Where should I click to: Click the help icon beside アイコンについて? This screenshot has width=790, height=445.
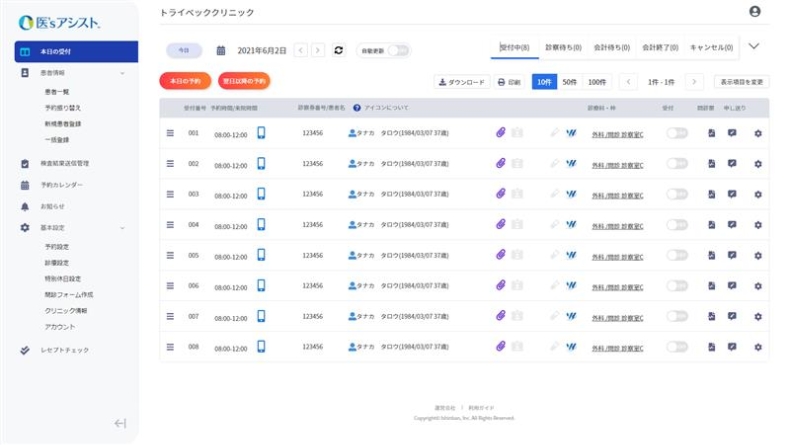click(x=357, y=107)
